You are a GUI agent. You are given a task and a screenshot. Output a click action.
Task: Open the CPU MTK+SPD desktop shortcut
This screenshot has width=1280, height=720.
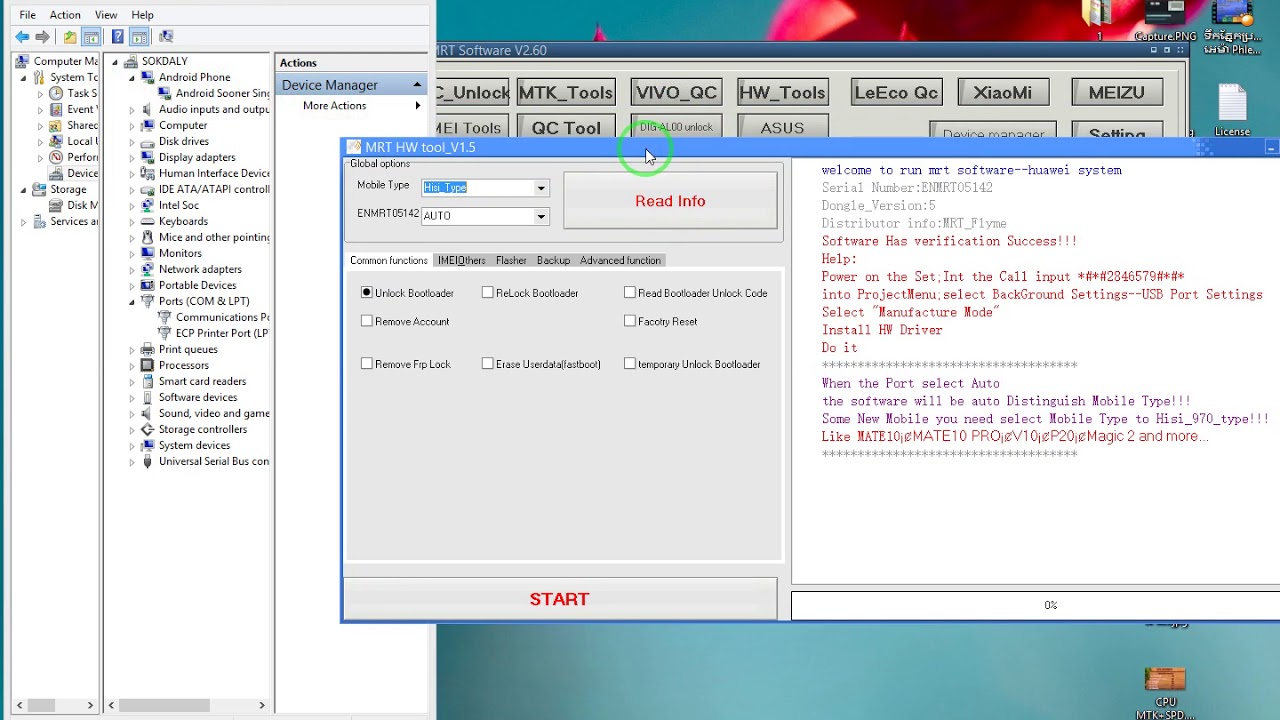coord(1165,693)
